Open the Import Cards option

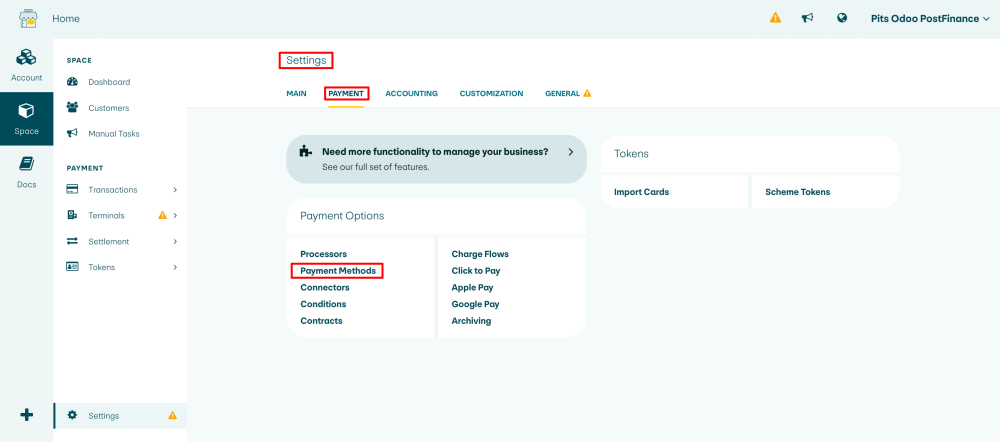point(641,192)
